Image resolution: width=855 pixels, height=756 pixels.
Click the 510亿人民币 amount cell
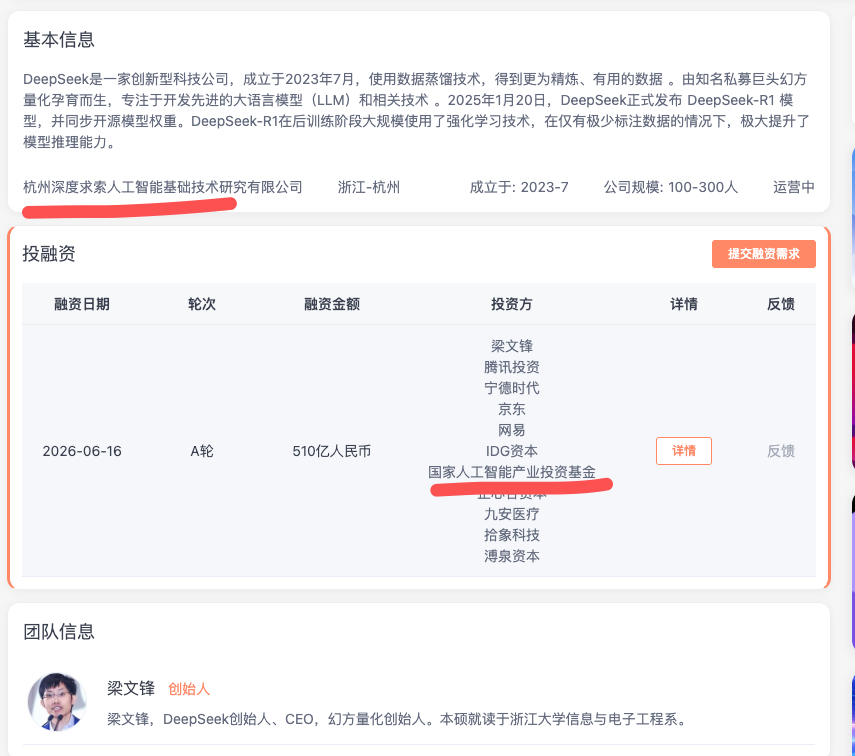click(332, 451)
